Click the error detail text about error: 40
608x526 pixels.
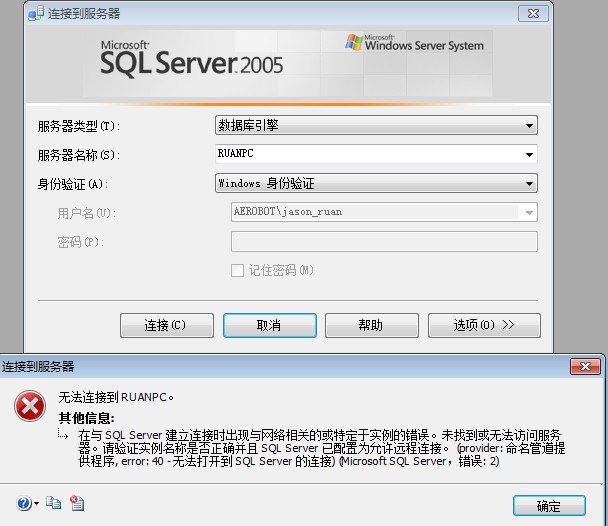tap(321, 448)
